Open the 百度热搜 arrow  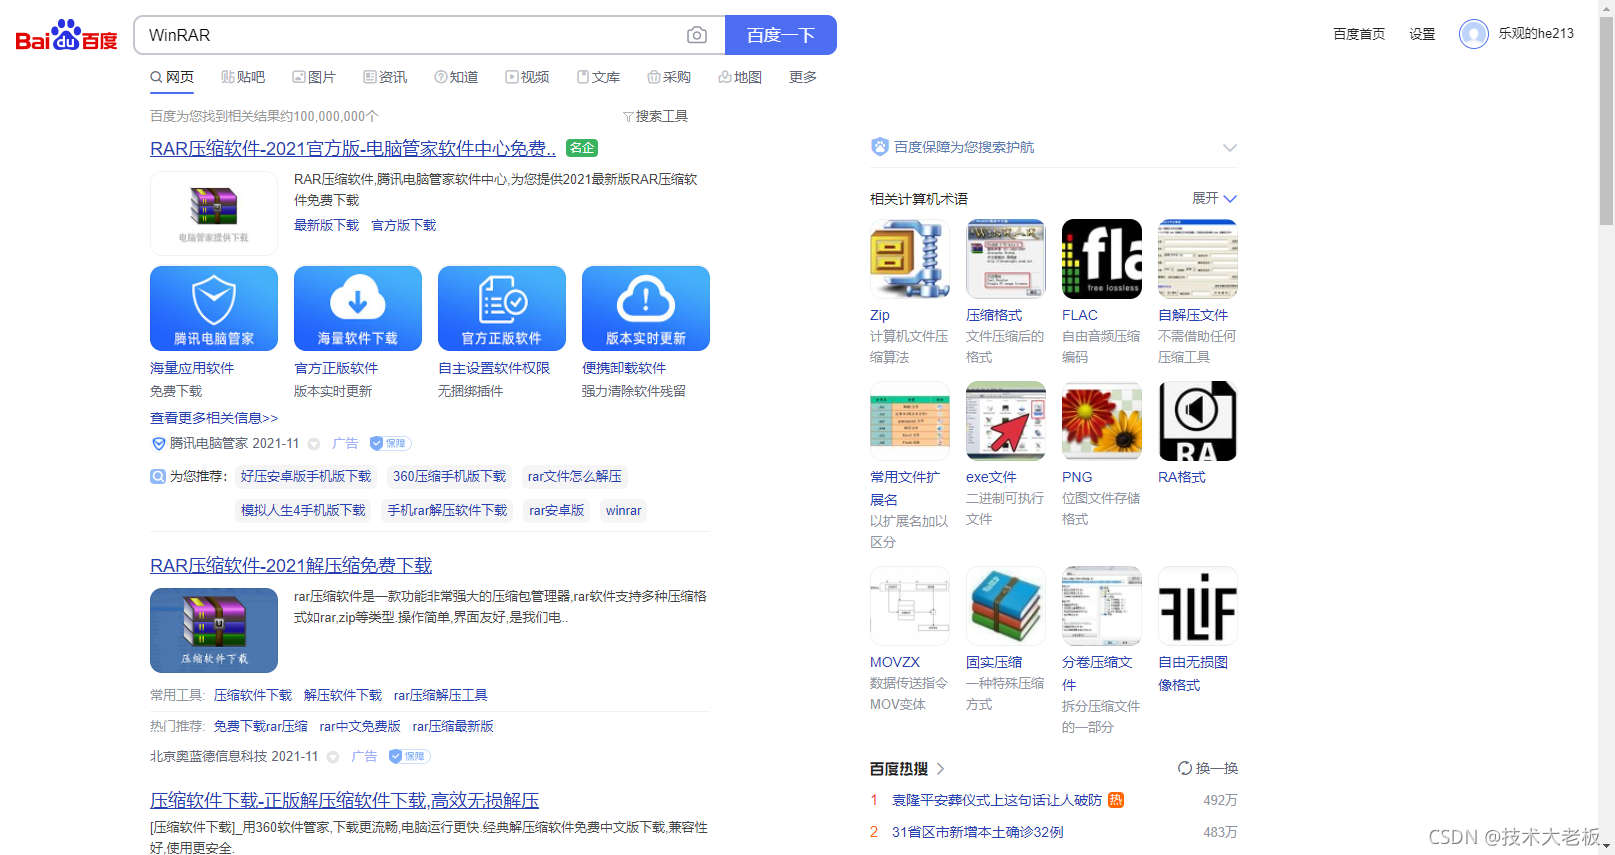[940, 768]
